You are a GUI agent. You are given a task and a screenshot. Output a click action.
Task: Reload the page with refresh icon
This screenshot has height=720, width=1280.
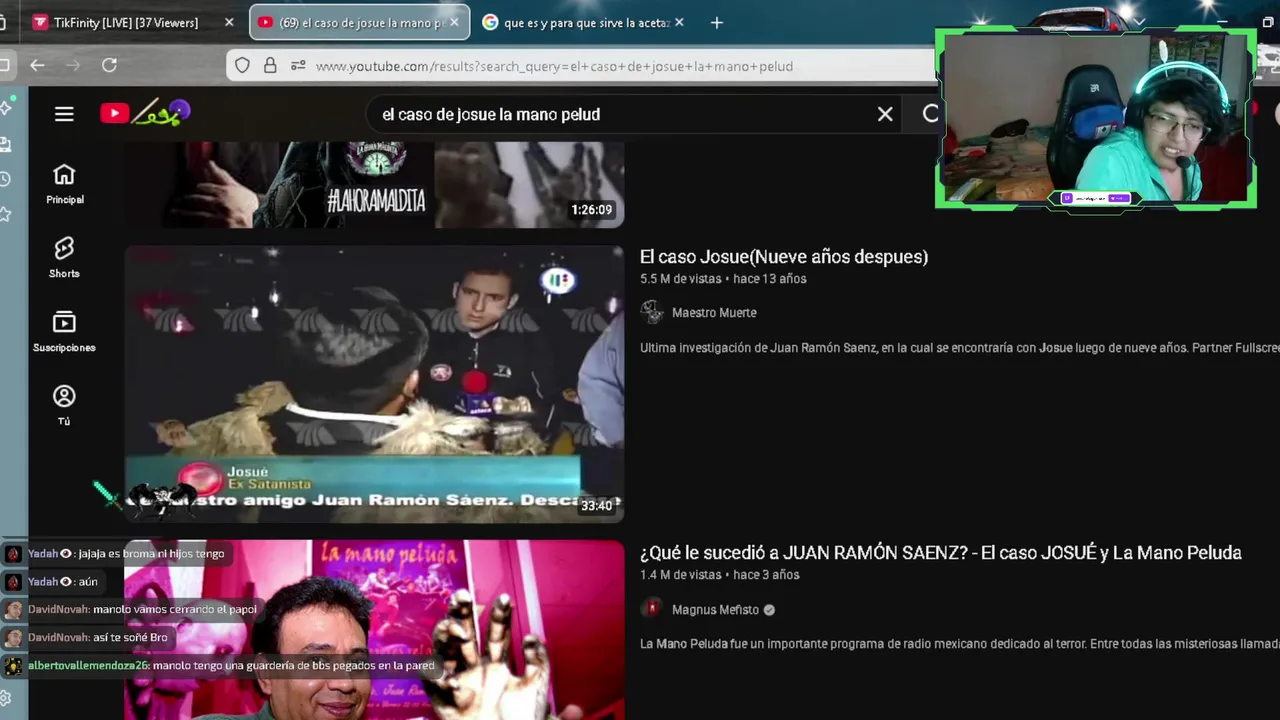(x=109, y=65)
